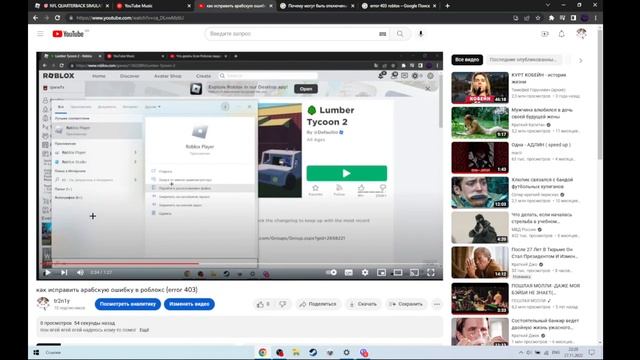Click Посмотреть аналитику button
The height and width of the screenshot is (360, 640).
pyautogui.click(x=128, y=304)
